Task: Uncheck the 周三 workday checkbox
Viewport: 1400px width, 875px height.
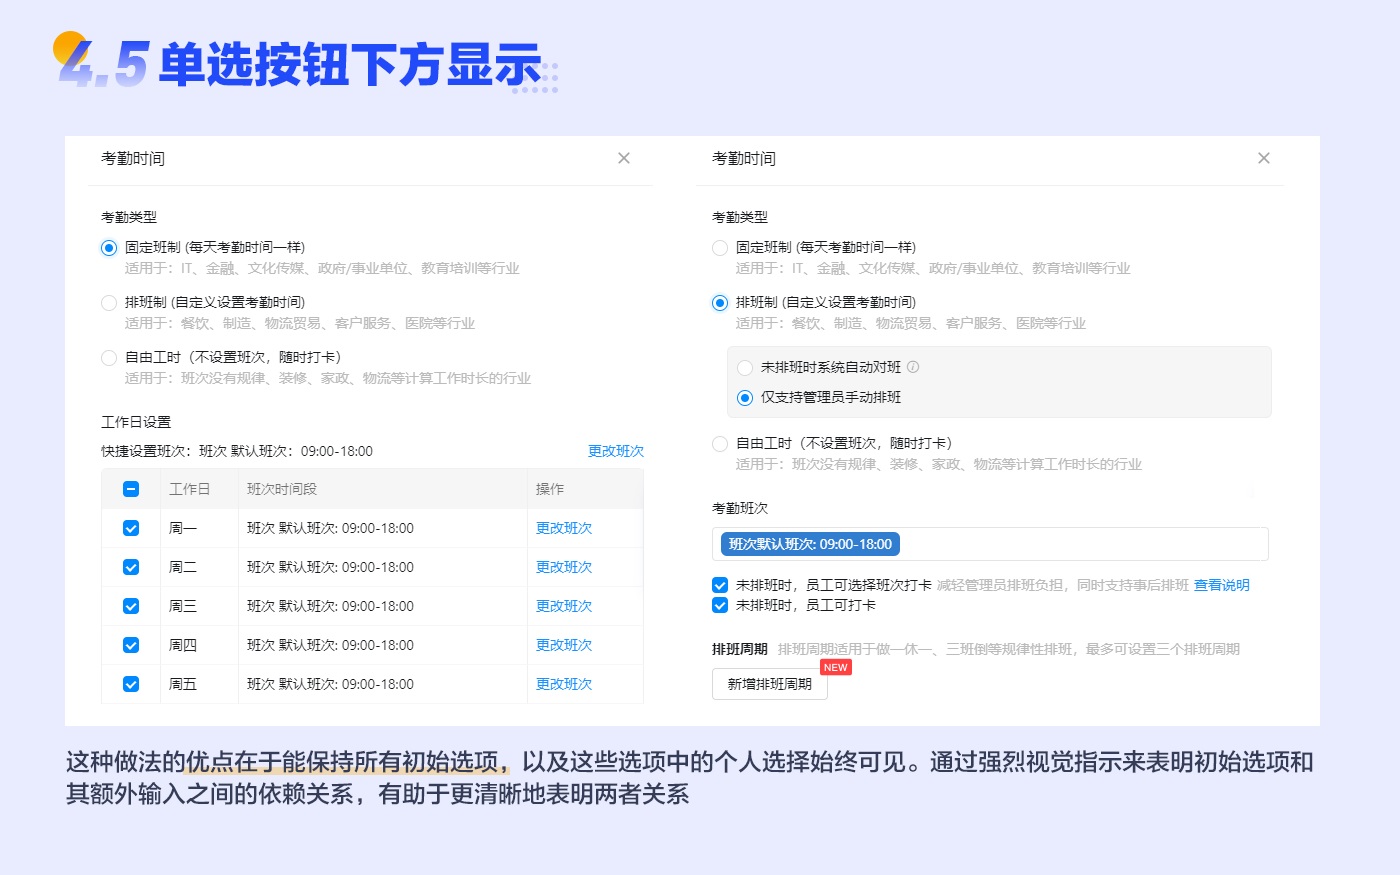Action: (x=131, y=606)
